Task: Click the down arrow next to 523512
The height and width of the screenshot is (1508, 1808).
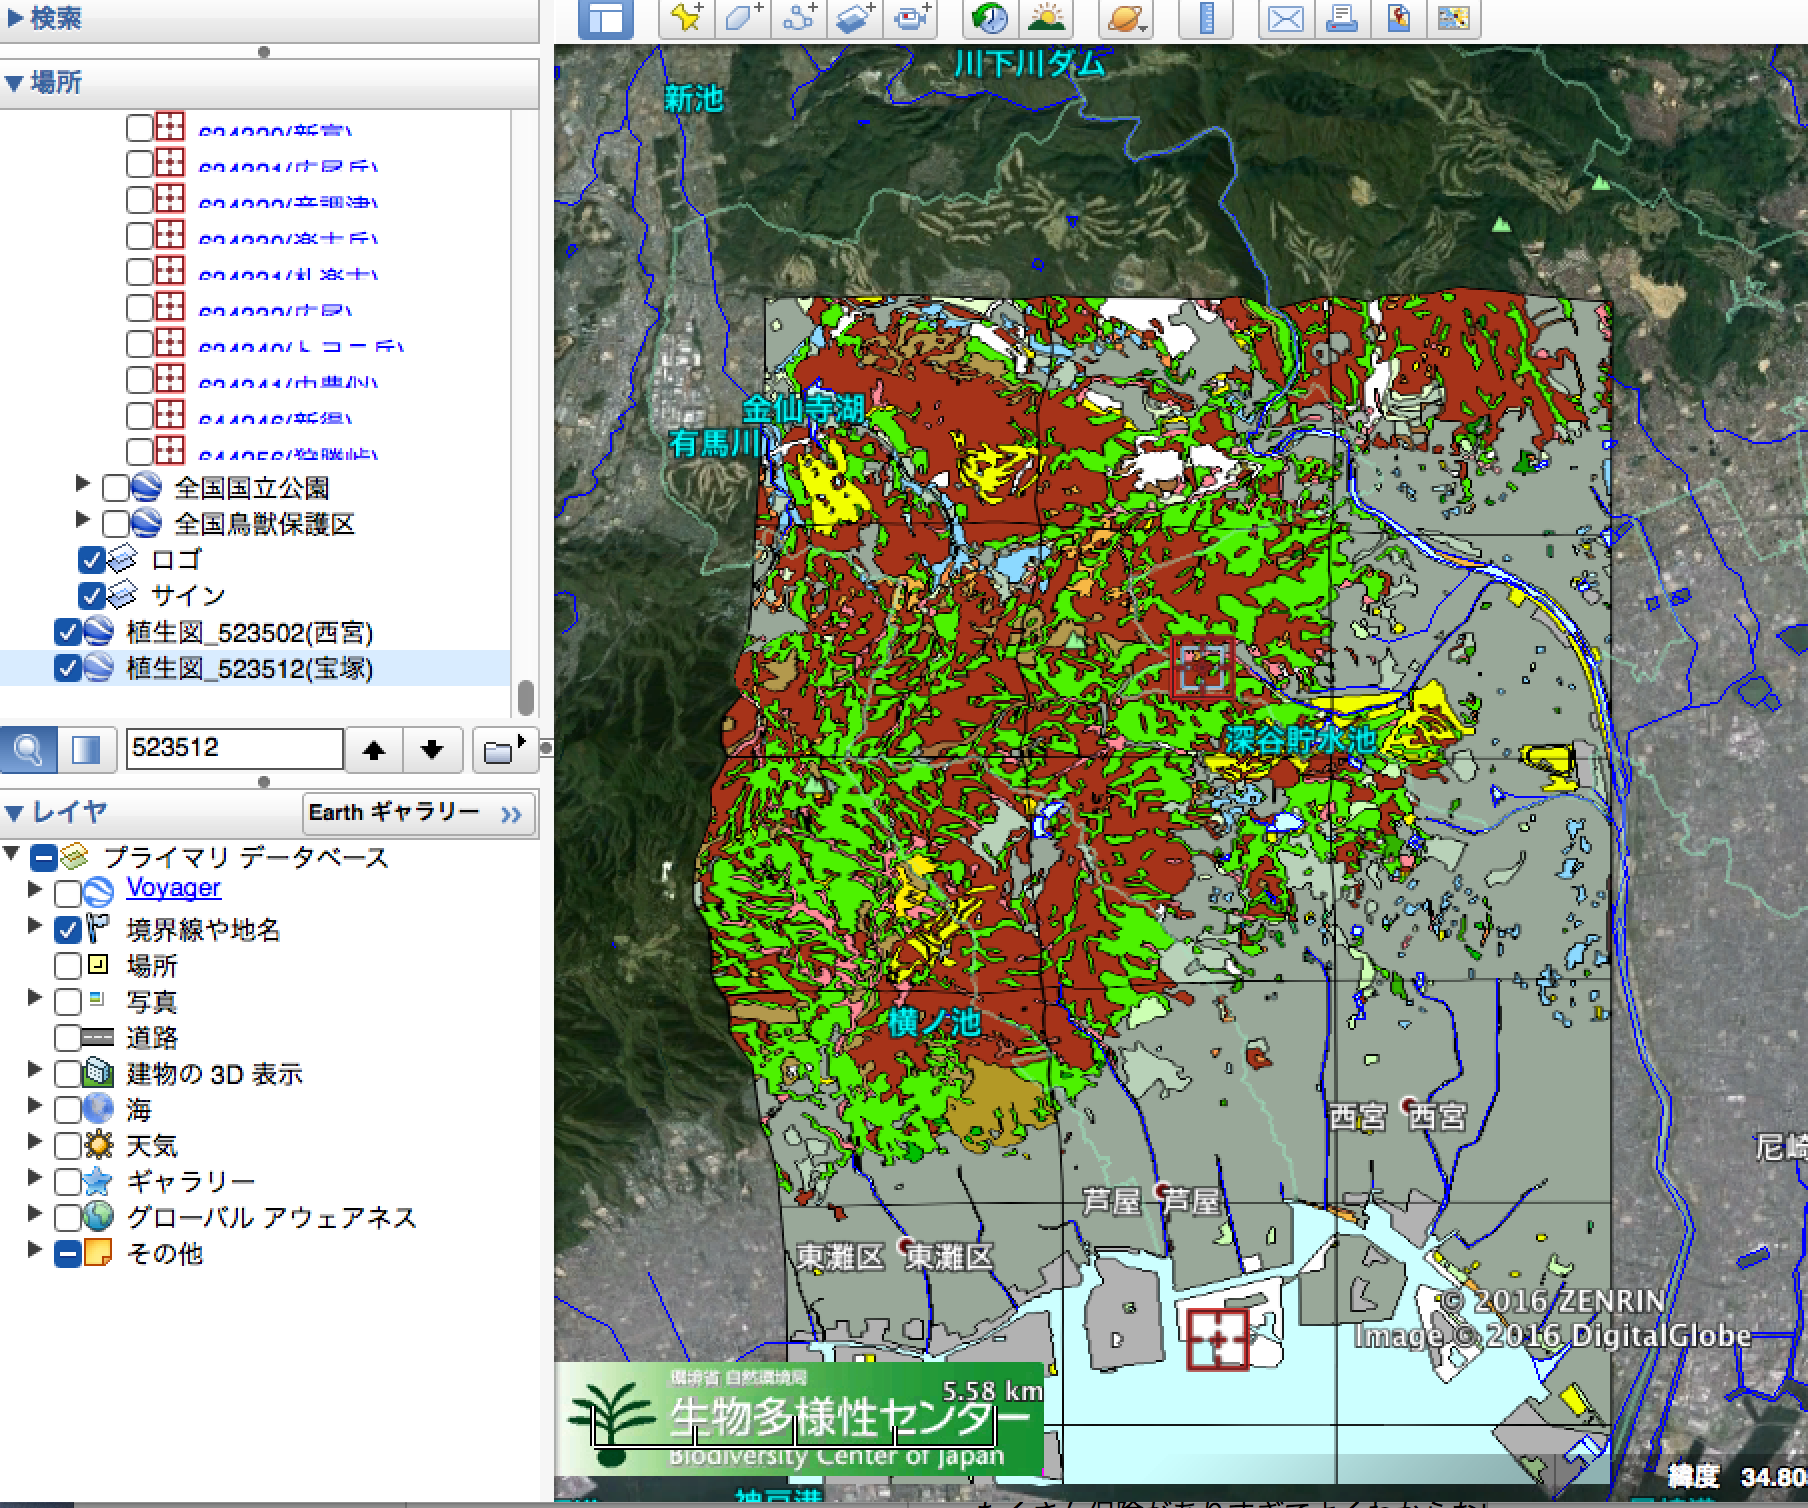Action: pyautogui.click(x=432, y=749)
